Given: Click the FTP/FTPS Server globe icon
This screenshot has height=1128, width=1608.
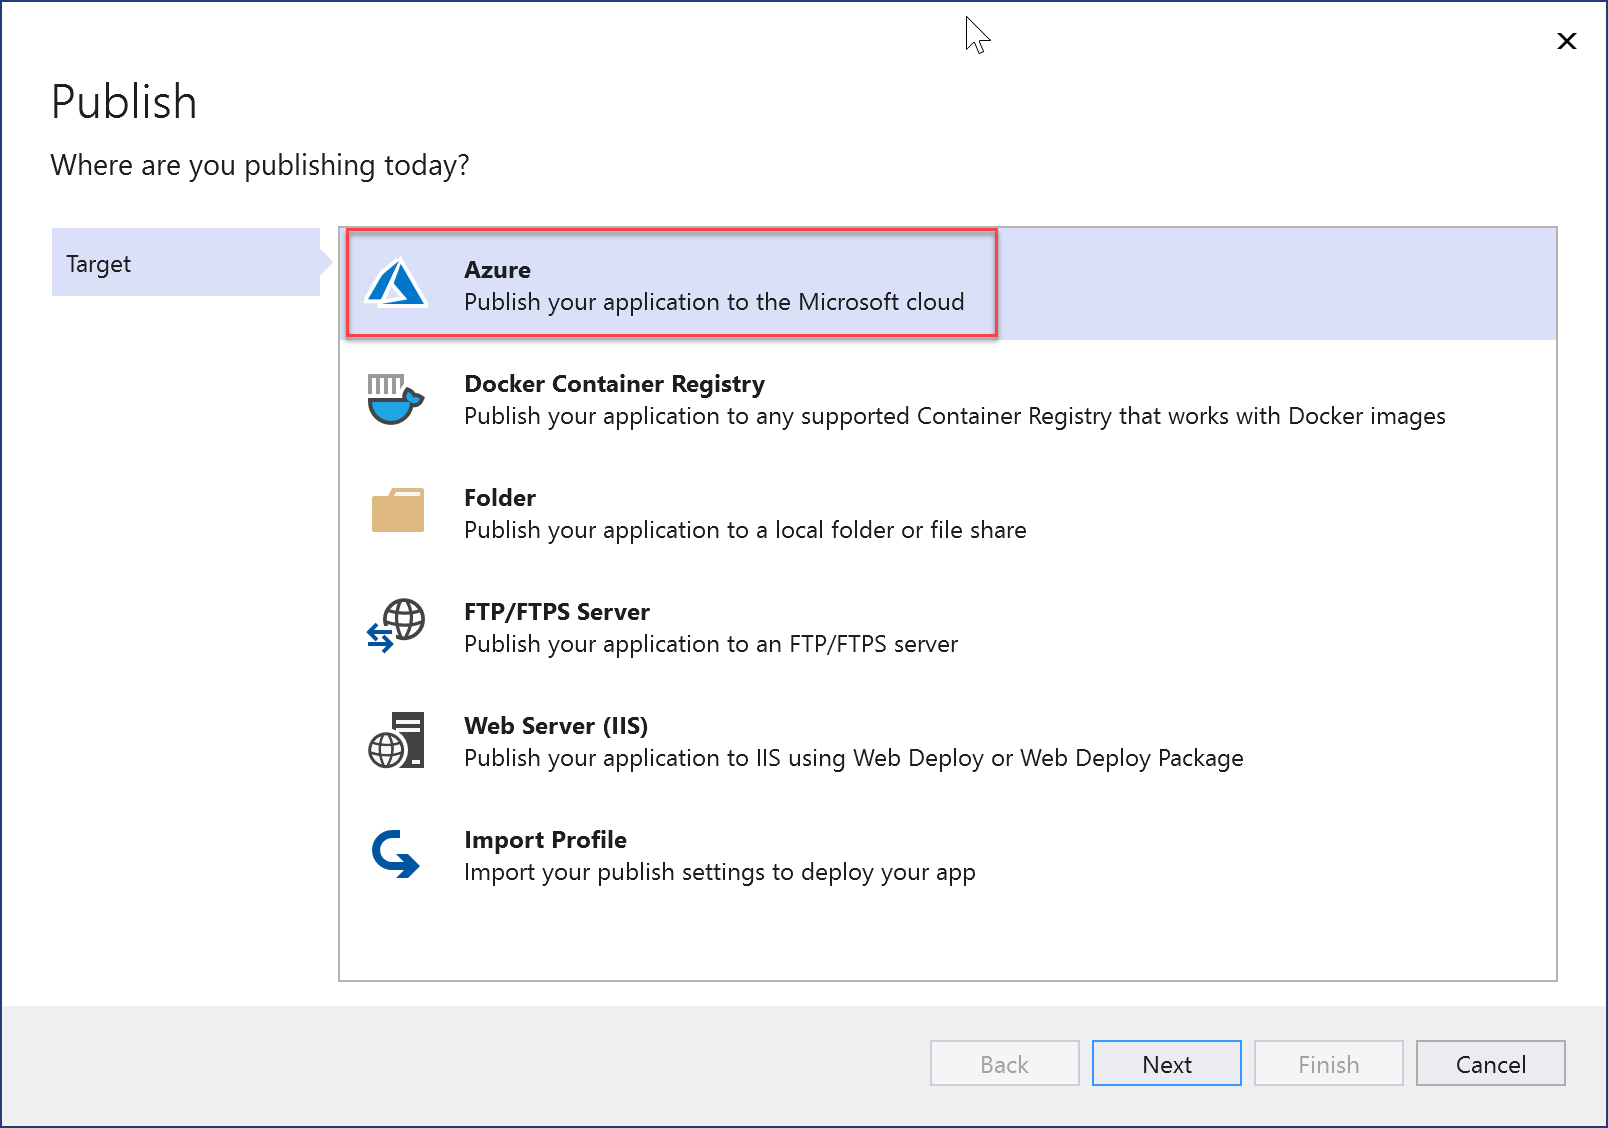Looking at the screenshot, I should pos(396,626).
